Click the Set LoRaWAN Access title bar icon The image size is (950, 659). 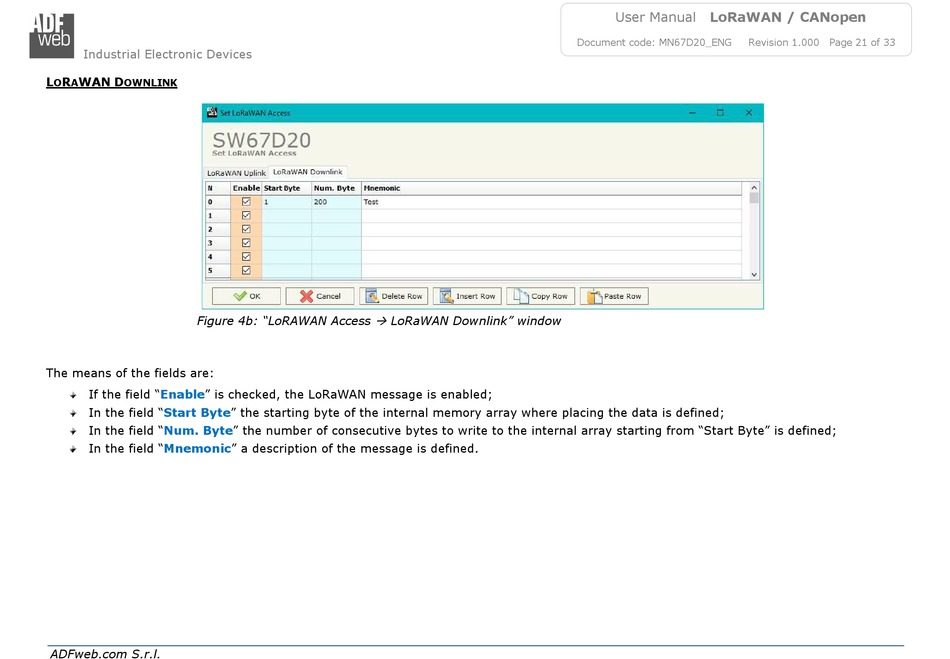coord(211,113)
